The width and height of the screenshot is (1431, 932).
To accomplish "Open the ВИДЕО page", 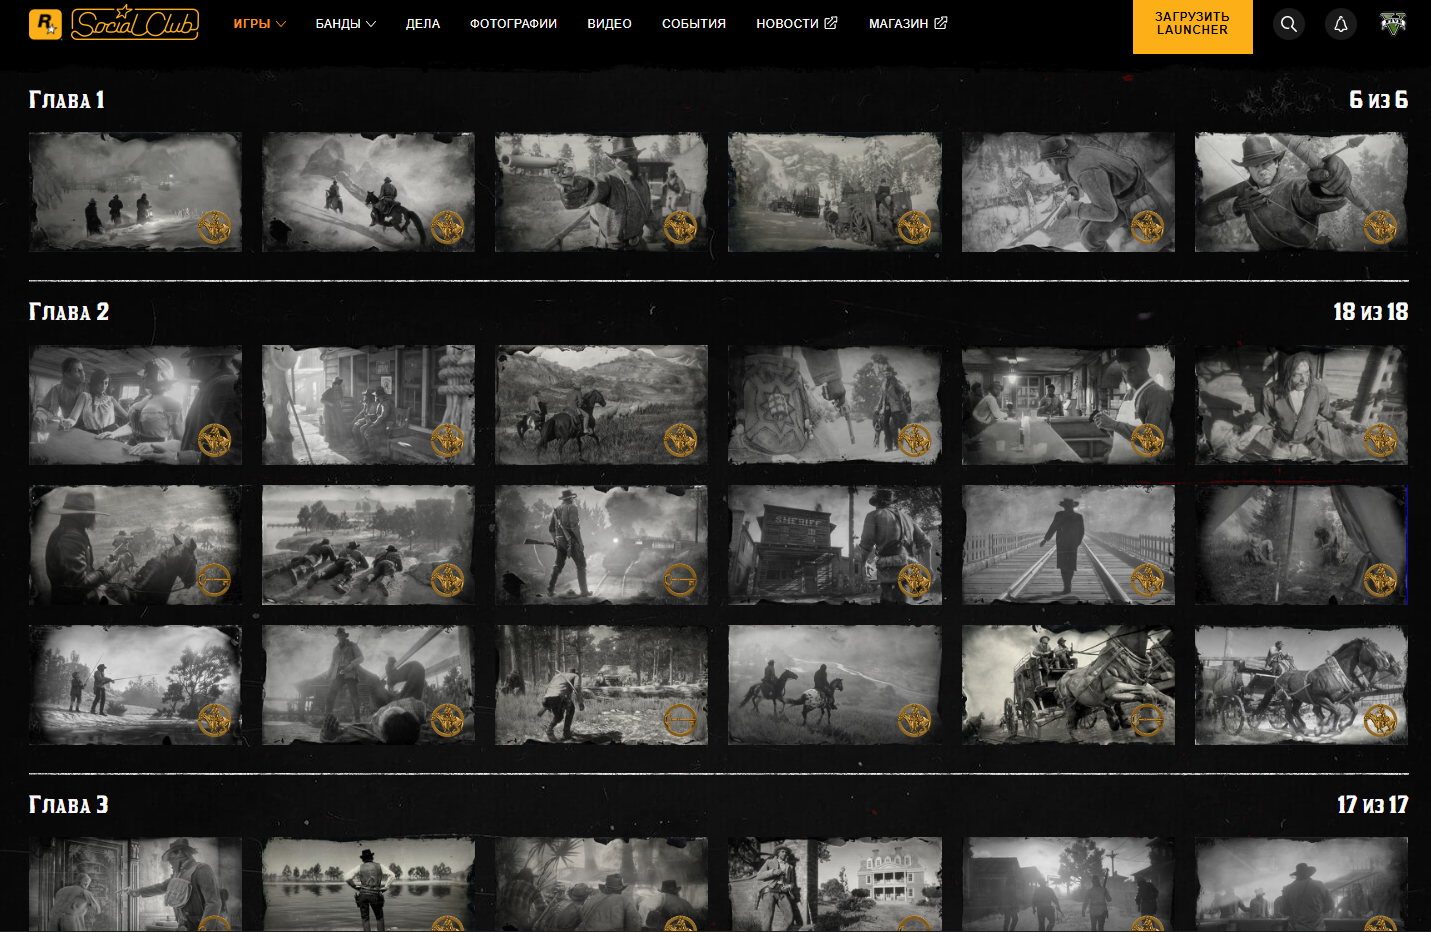I will click(609, 24).
